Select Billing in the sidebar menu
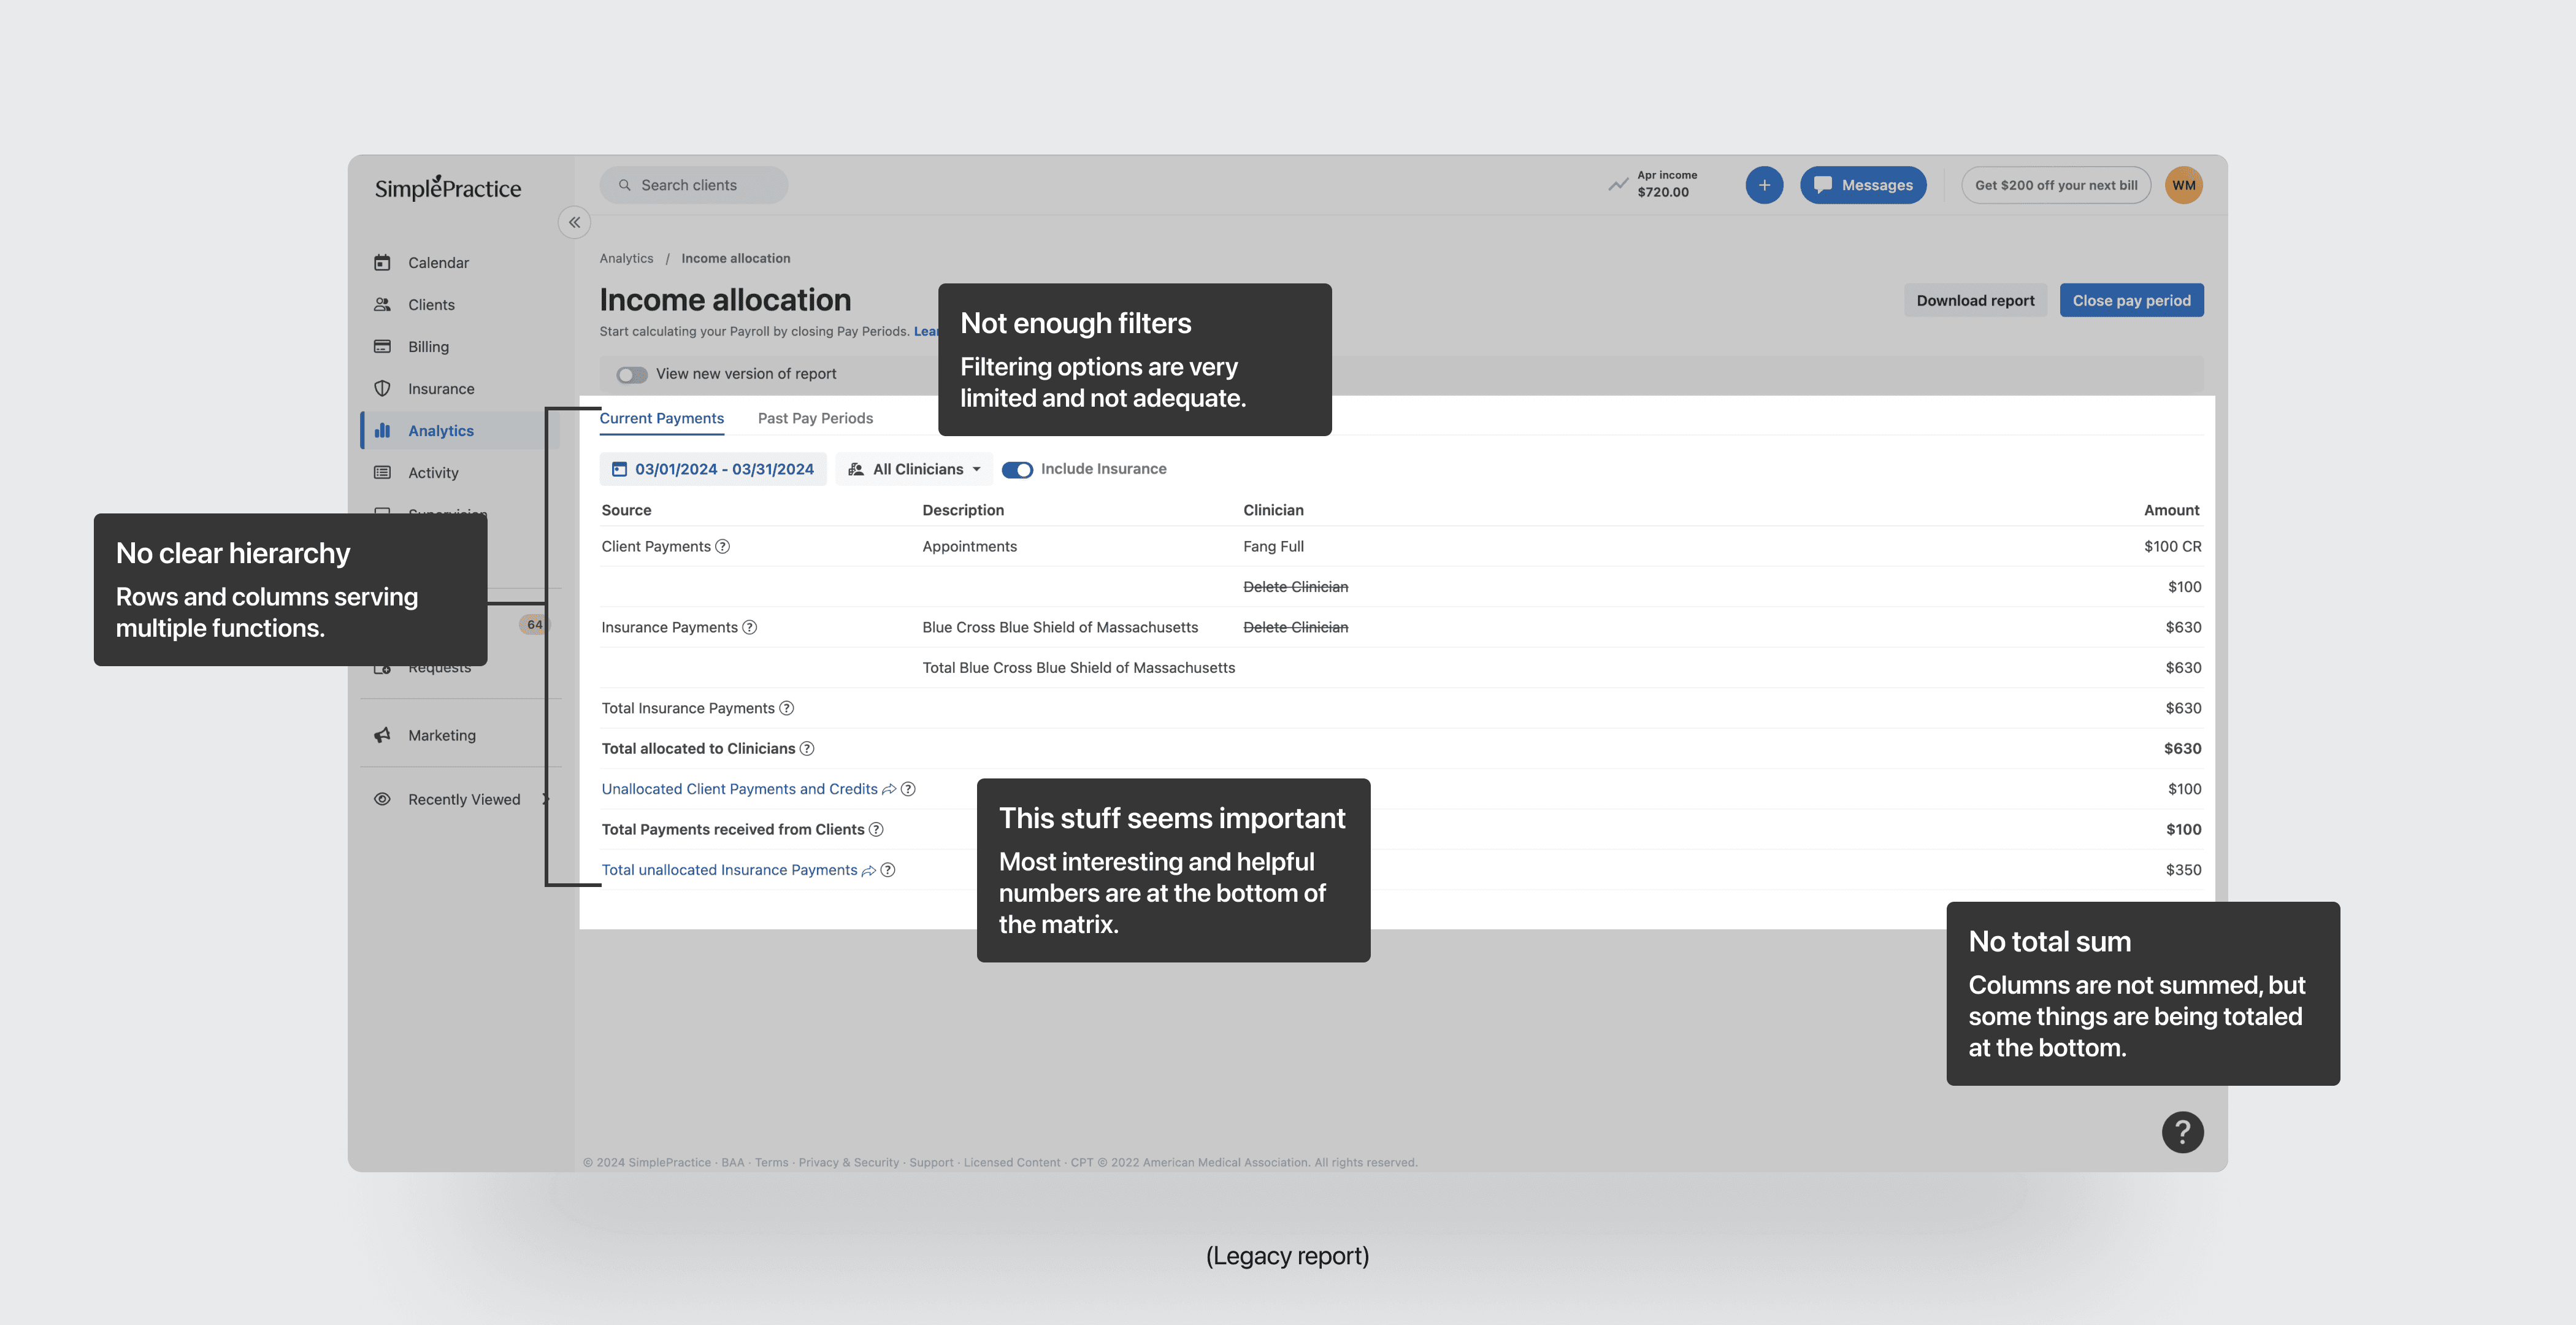Image resolution: width=2576 pixels, height=1325 pixels. 428,346
